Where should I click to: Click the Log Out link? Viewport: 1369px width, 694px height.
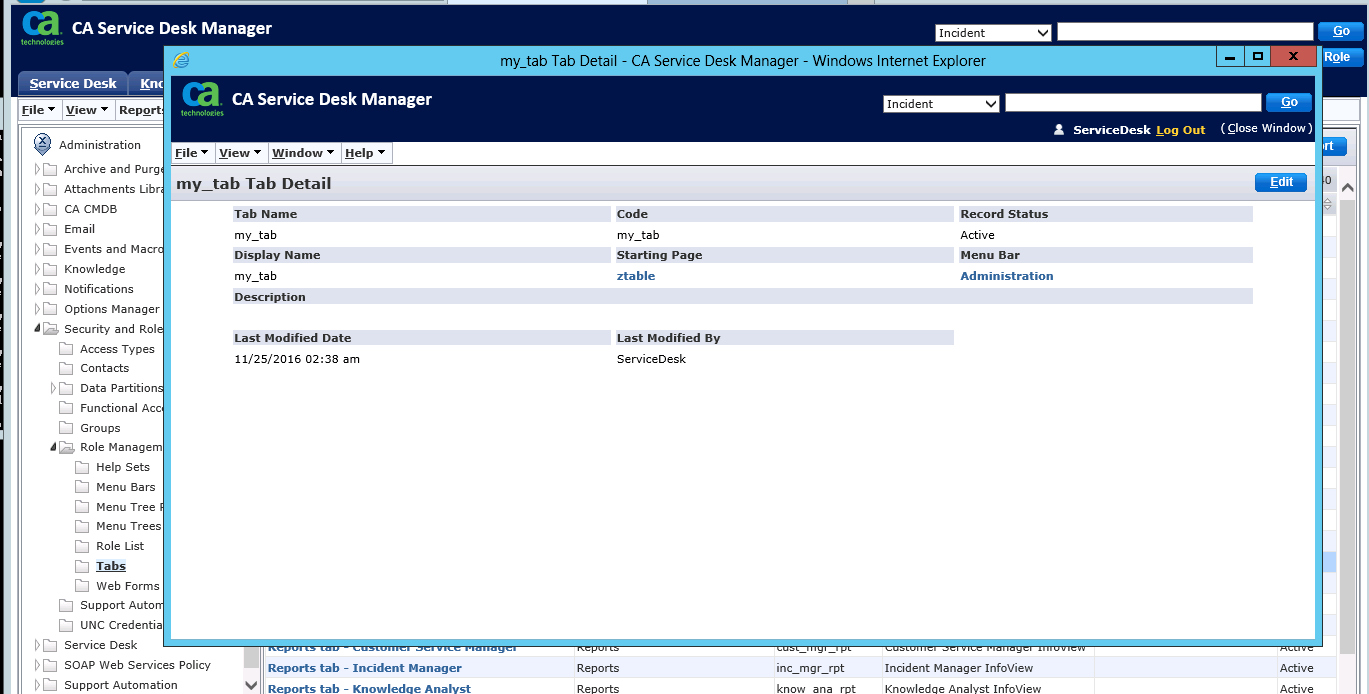point(1180,130)
